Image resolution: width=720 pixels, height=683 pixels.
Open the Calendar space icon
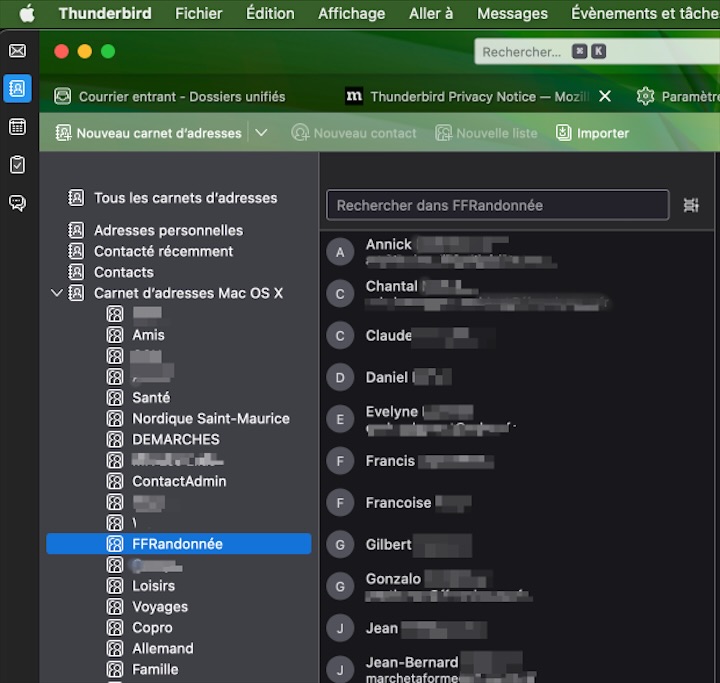17,126
